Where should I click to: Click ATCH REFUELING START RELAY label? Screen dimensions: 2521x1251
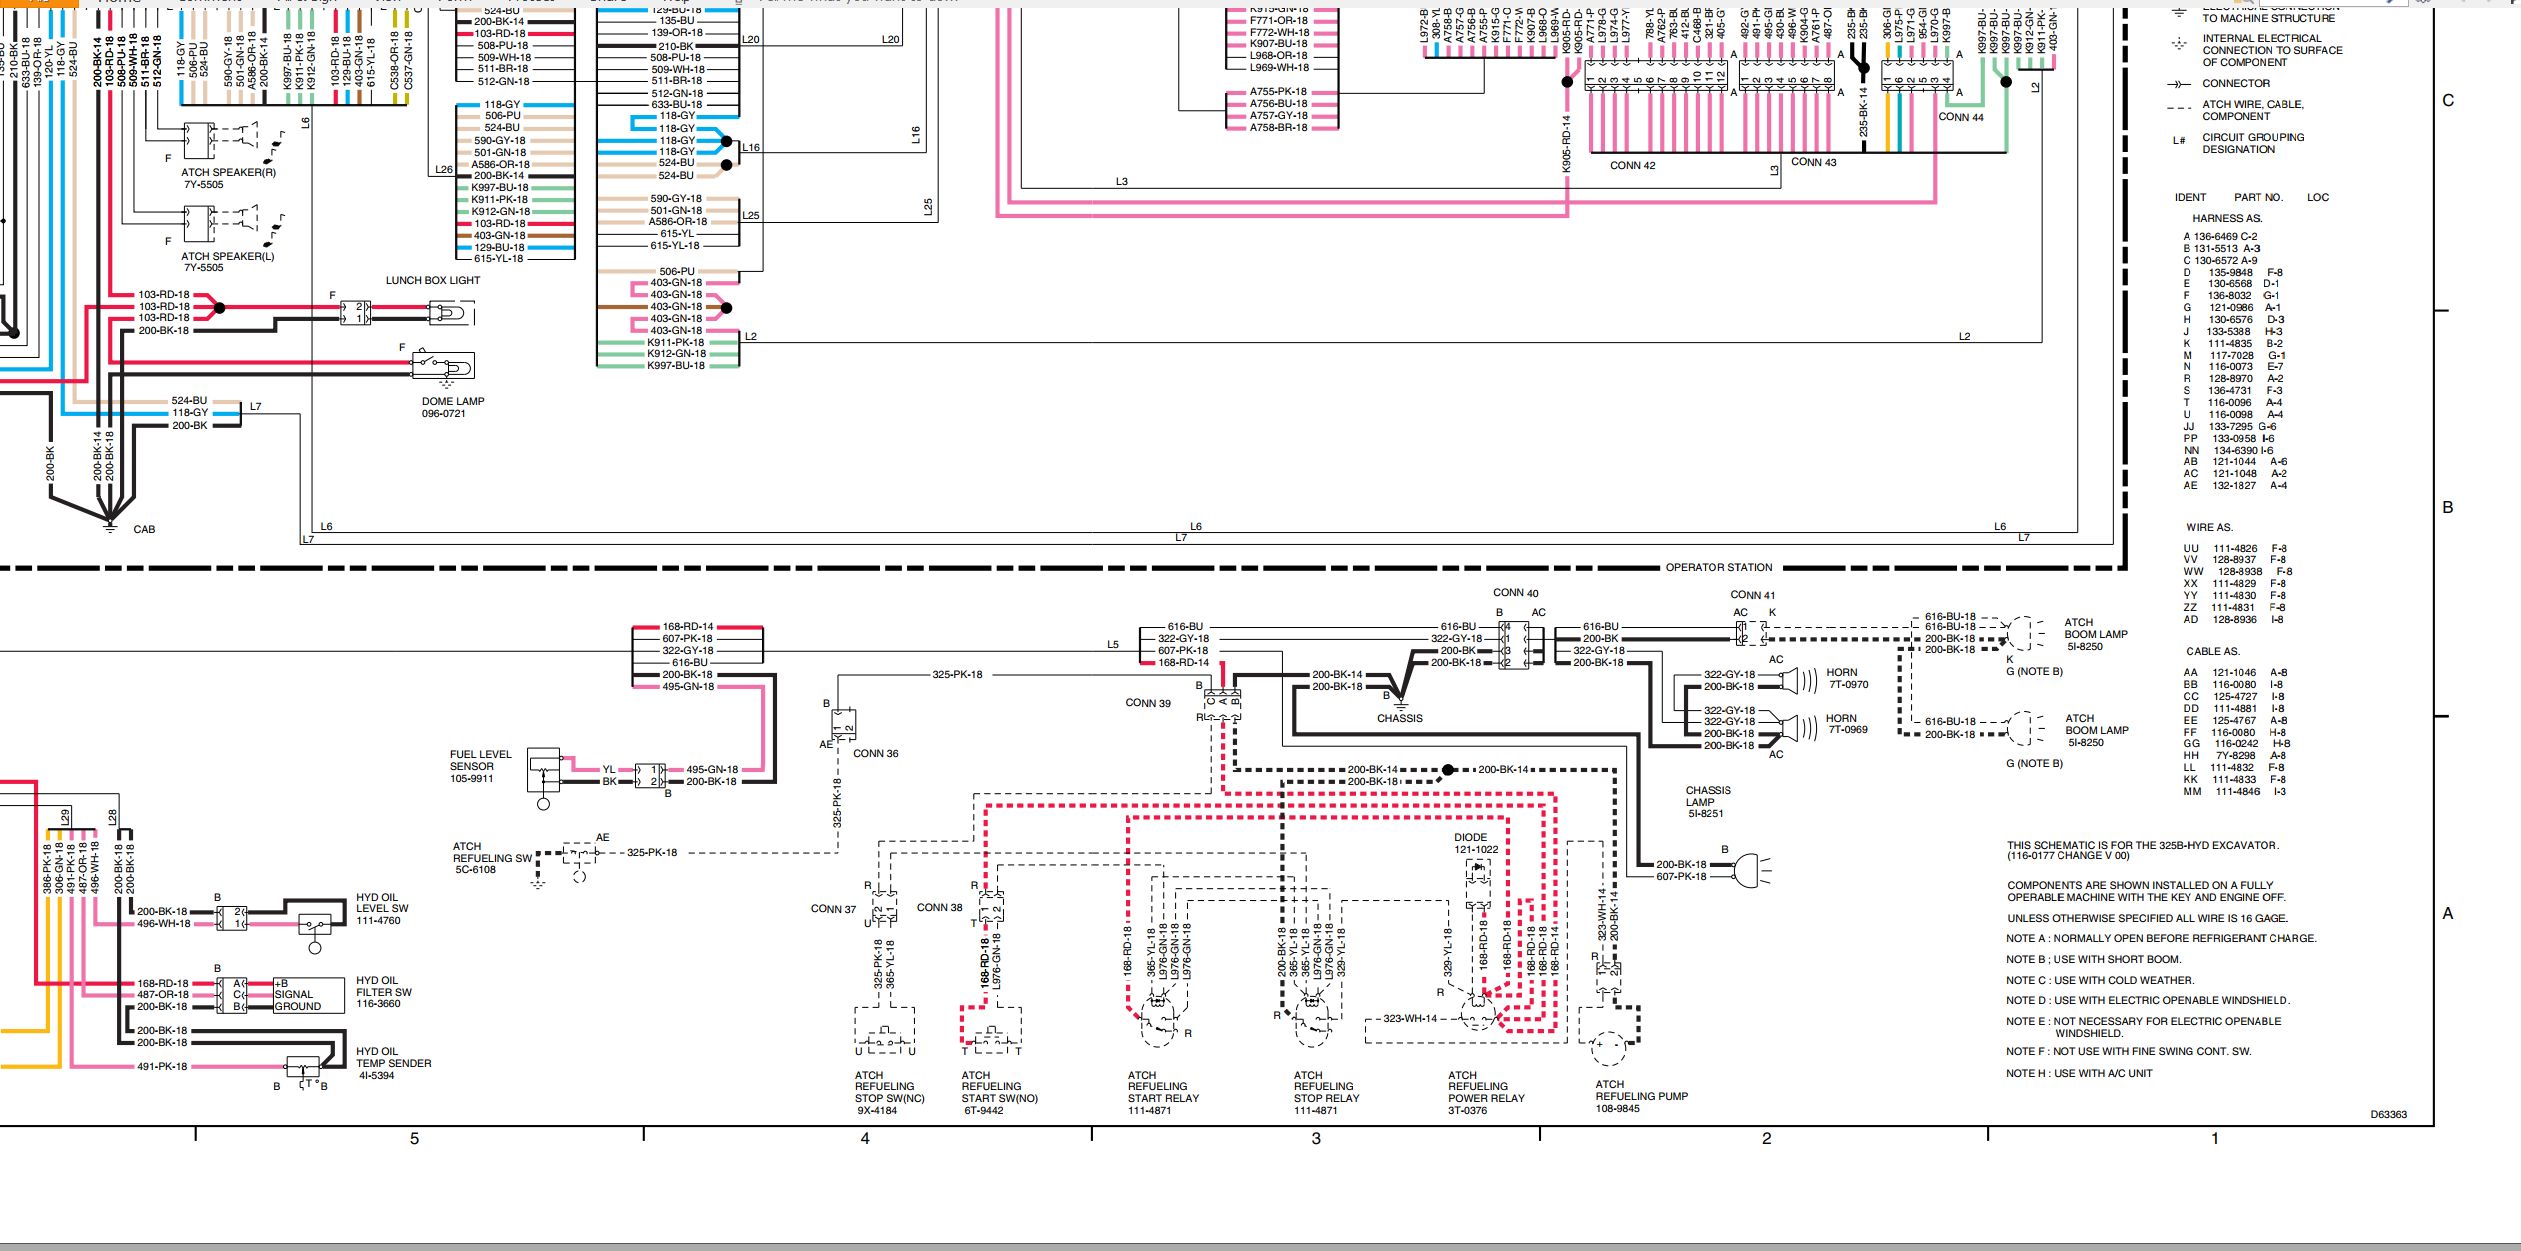pyautogui.click(x=1163, y=1092)
